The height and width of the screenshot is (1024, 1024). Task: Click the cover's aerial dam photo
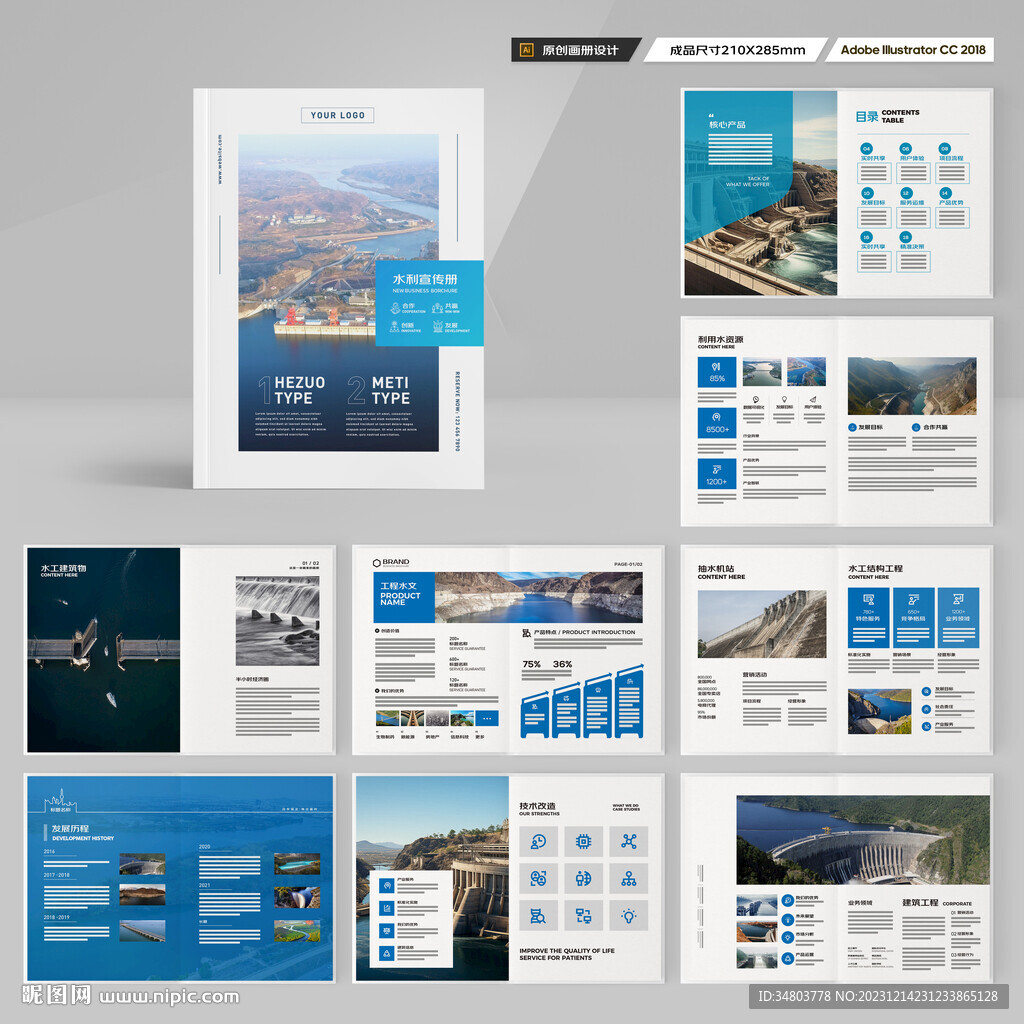click(x=338, y=292)
